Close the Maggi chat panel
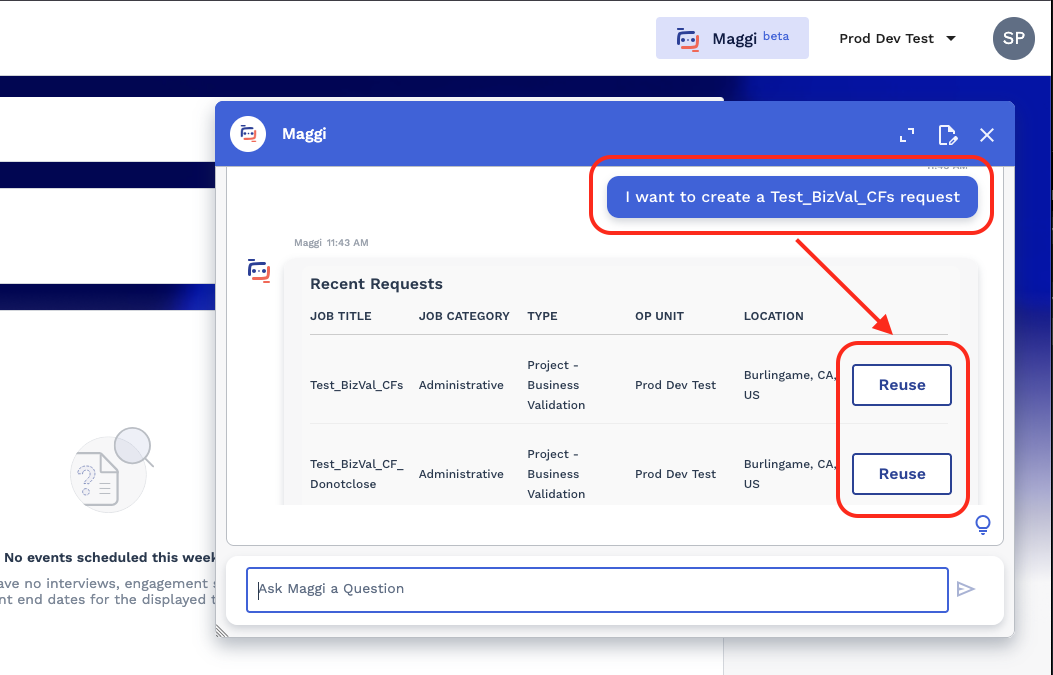 click(987, 135)
